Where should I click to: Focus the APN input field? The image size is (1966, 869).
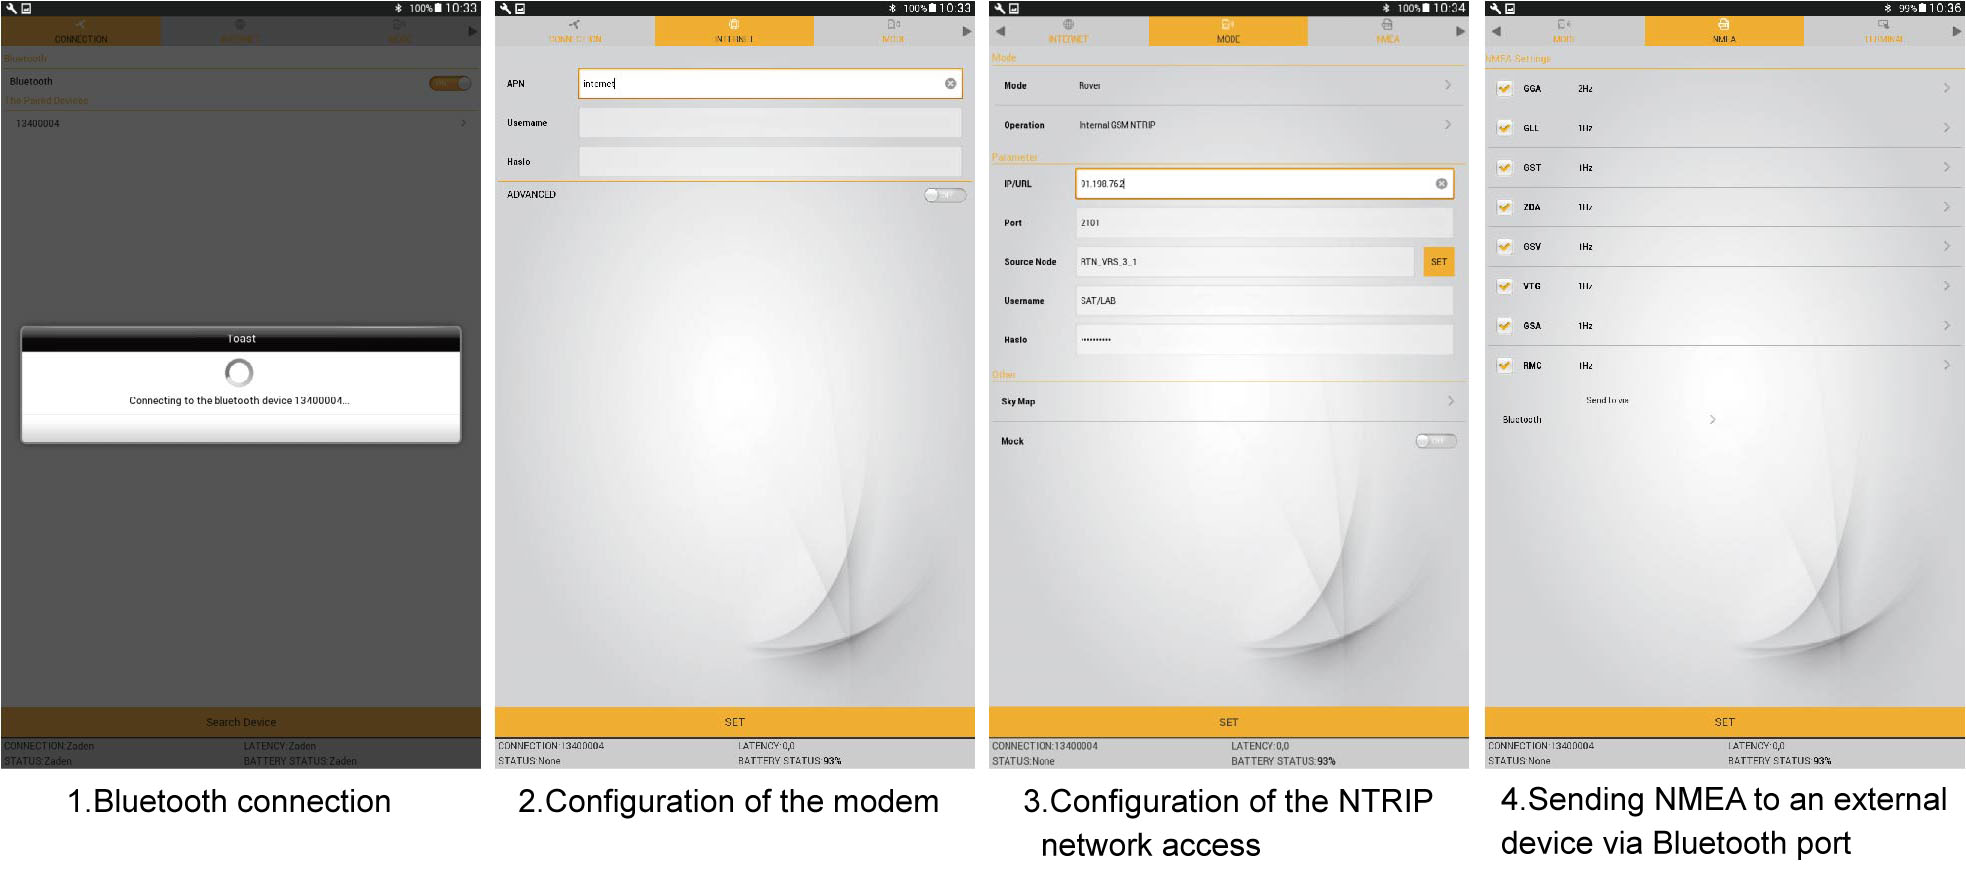tap(770, 83)
